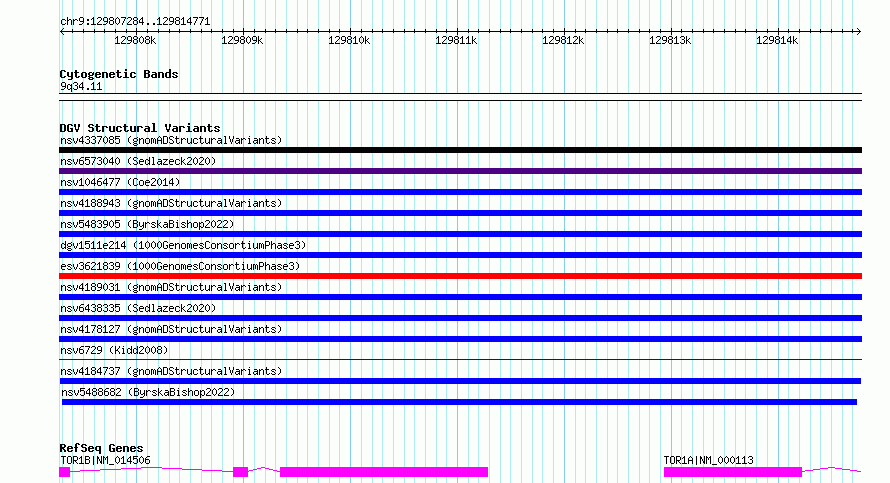This screenshot has width=890, height=483.
Task: Click the right arrow end of the ruler
Action: pos(858,32)
